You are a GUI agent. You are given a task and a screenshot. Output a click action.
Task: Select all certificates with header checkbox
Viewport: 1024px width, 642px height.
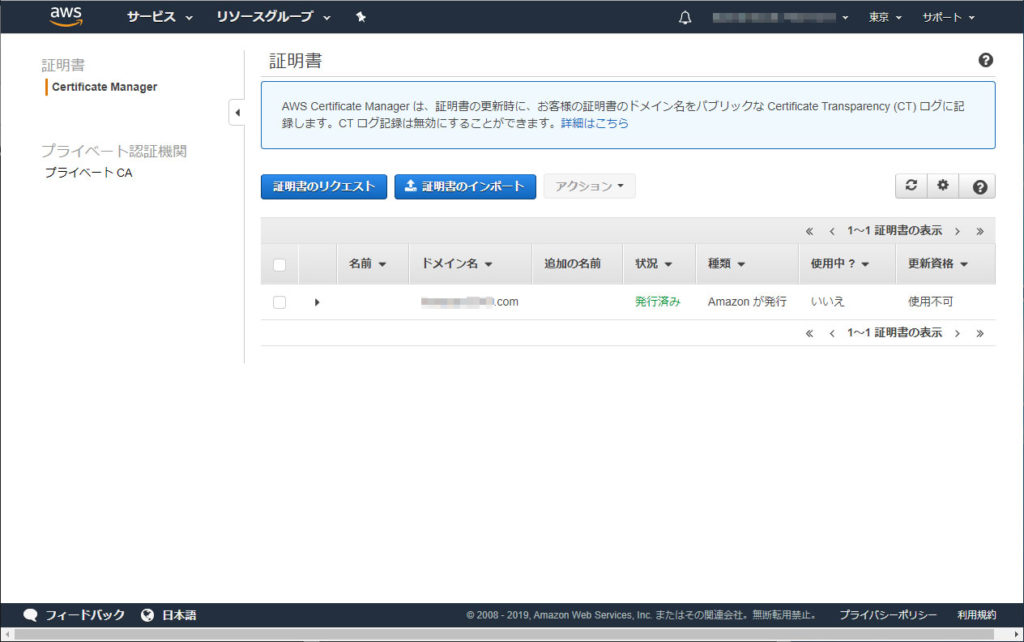point(280,265)
